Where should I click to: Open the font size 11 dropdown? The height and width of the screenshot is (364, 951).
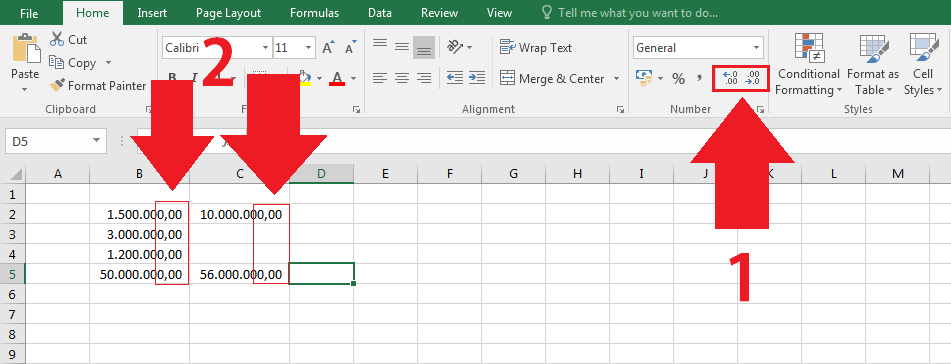[x=308, y=48]
